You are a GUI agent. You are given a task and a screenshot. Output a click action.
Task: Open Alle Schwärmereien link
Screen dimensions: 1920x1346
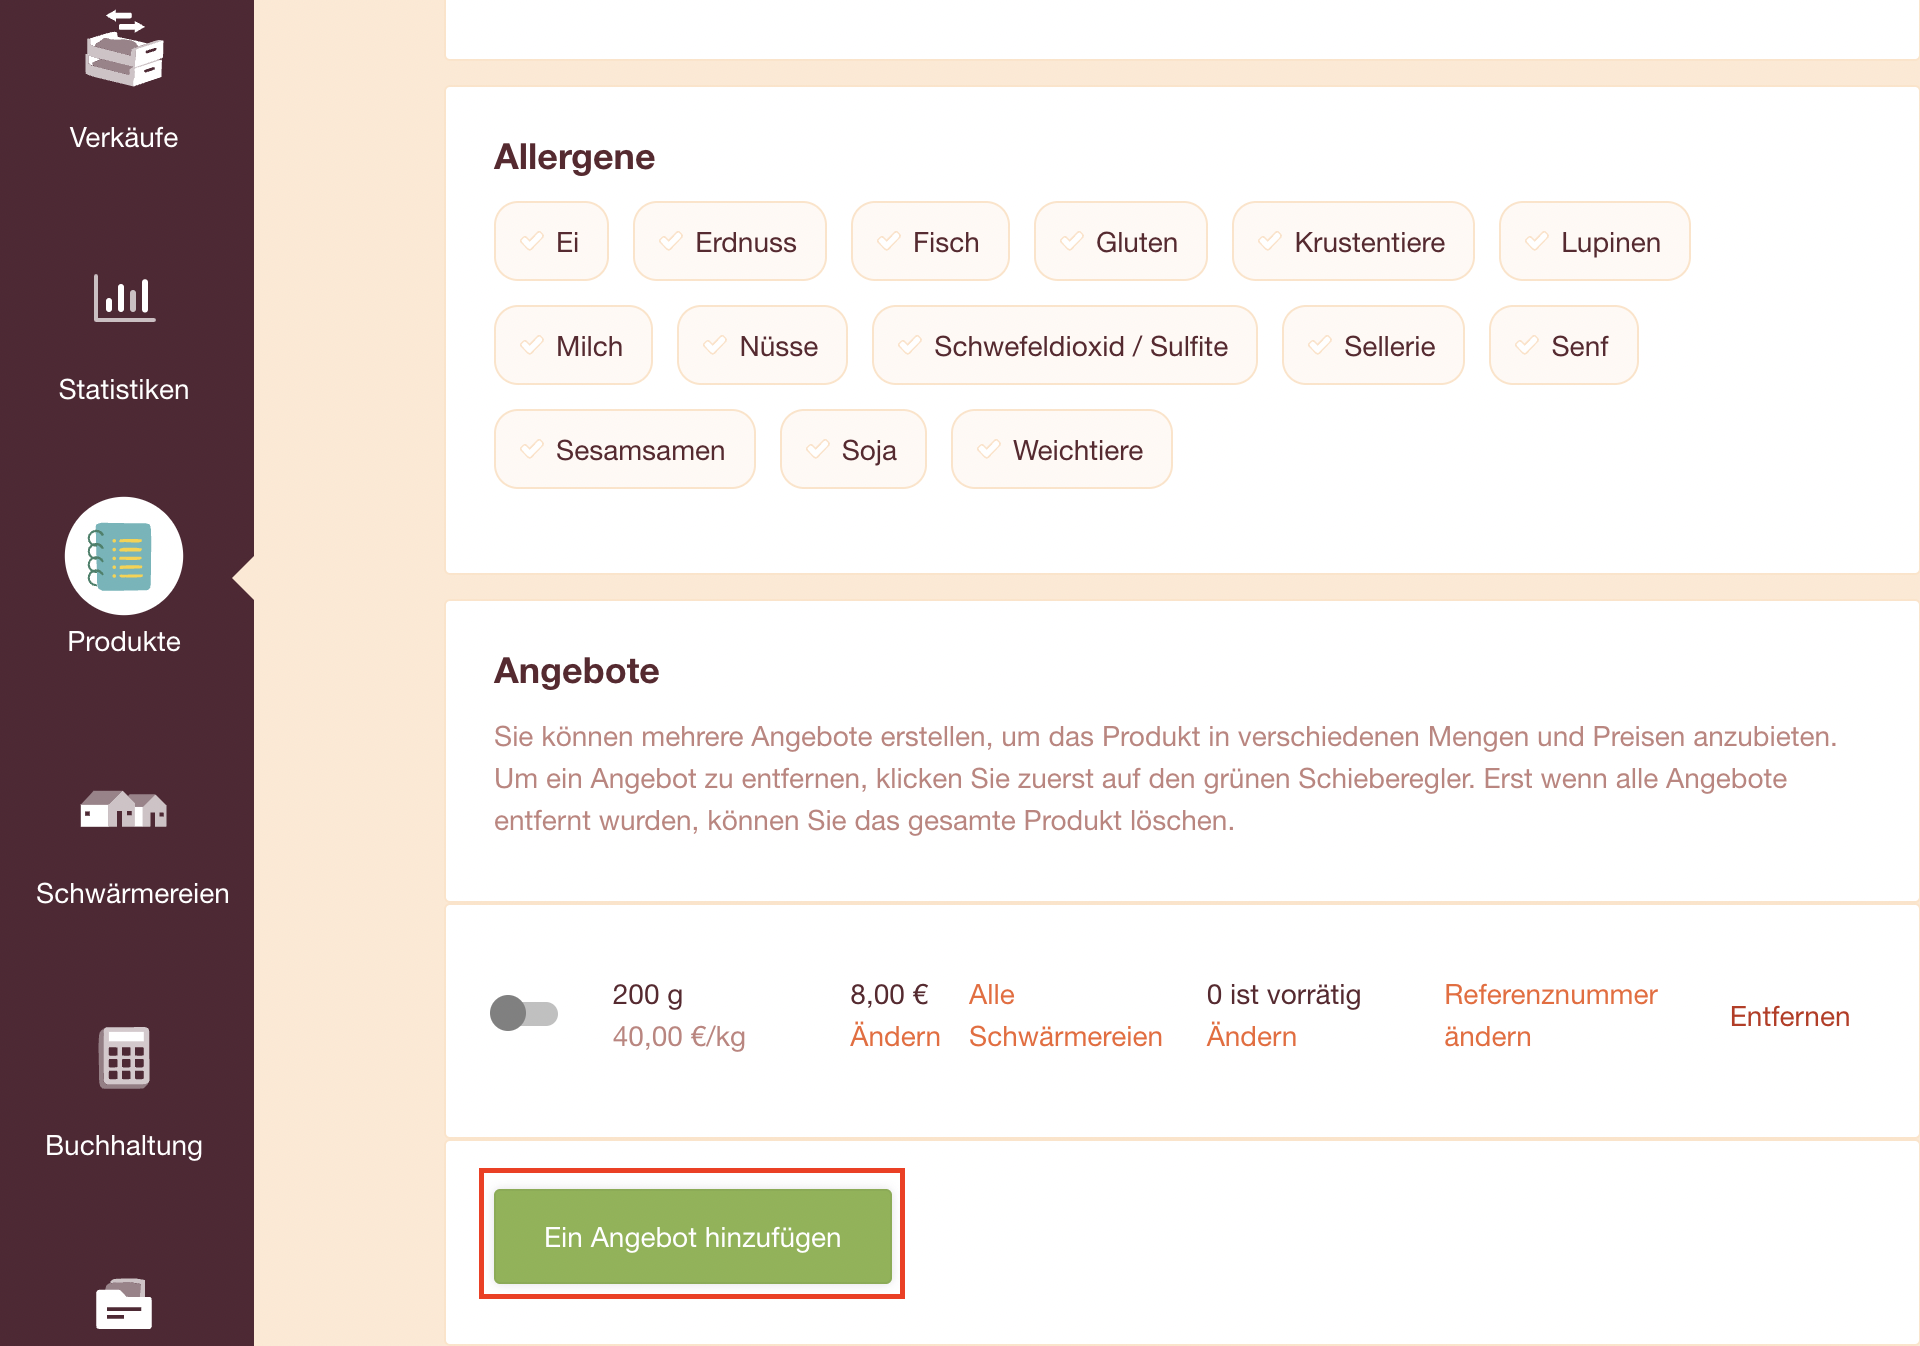click(x=1065, y=1016)
